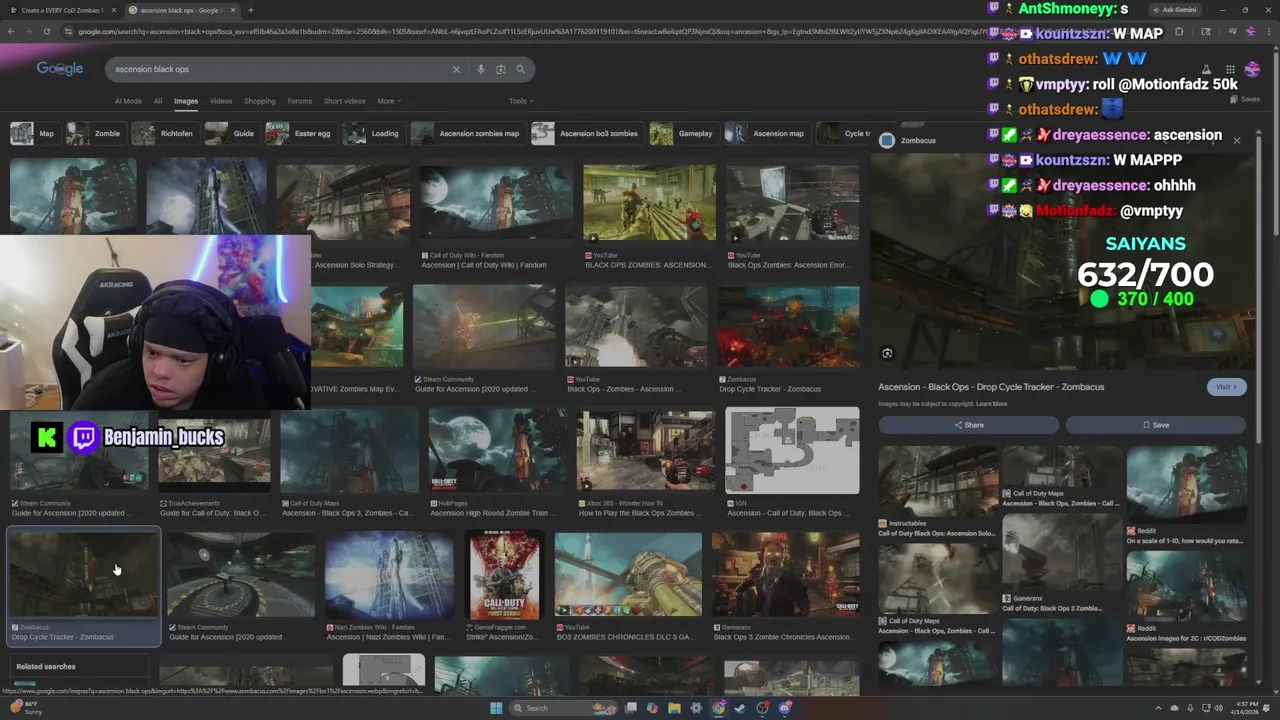
Task: Switch to the All results tab
Action: pos(158,101)
